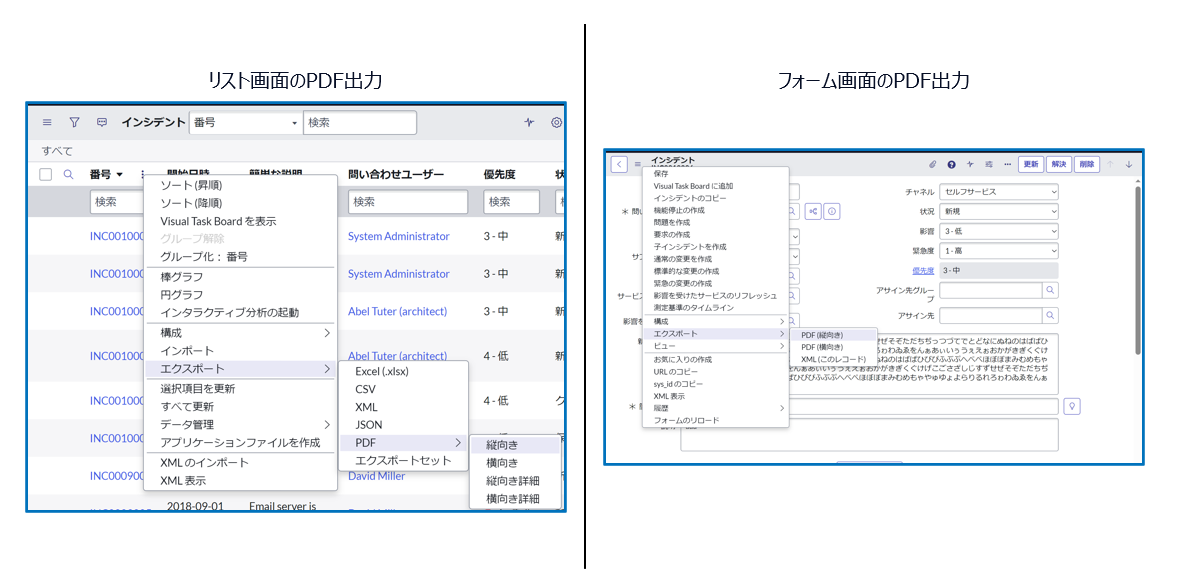The width and height of the screenshot is (1177, 573).
Task: Choose インシデントのコピー menu item
Action: (x=690, y=198)
